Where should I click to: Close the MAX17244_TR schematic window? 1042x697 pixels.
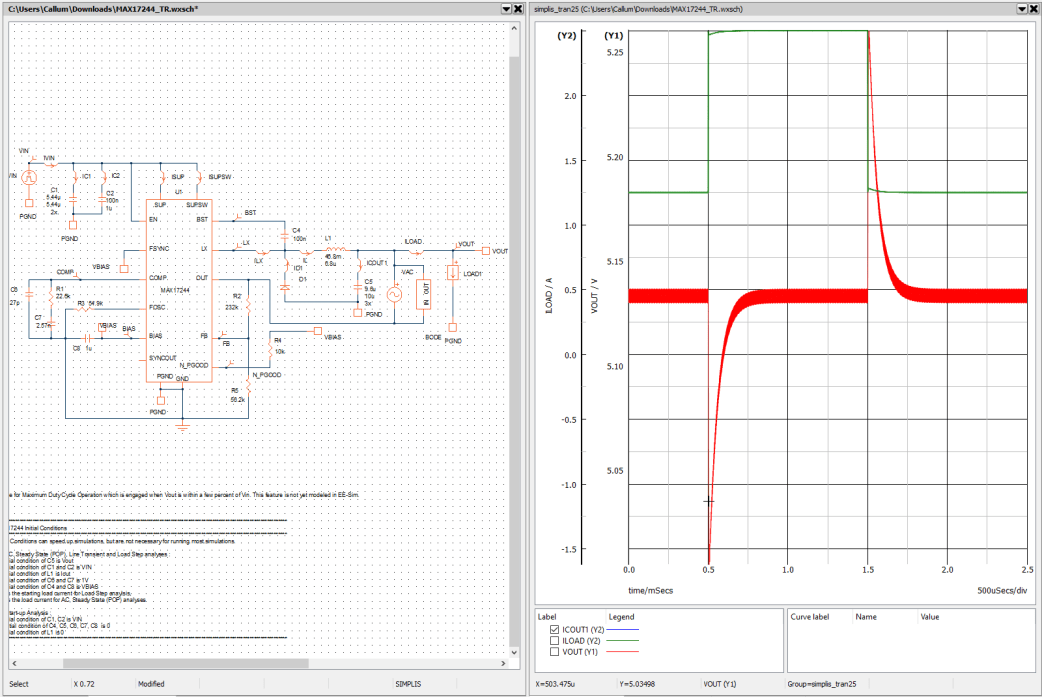tap(518, 9)
